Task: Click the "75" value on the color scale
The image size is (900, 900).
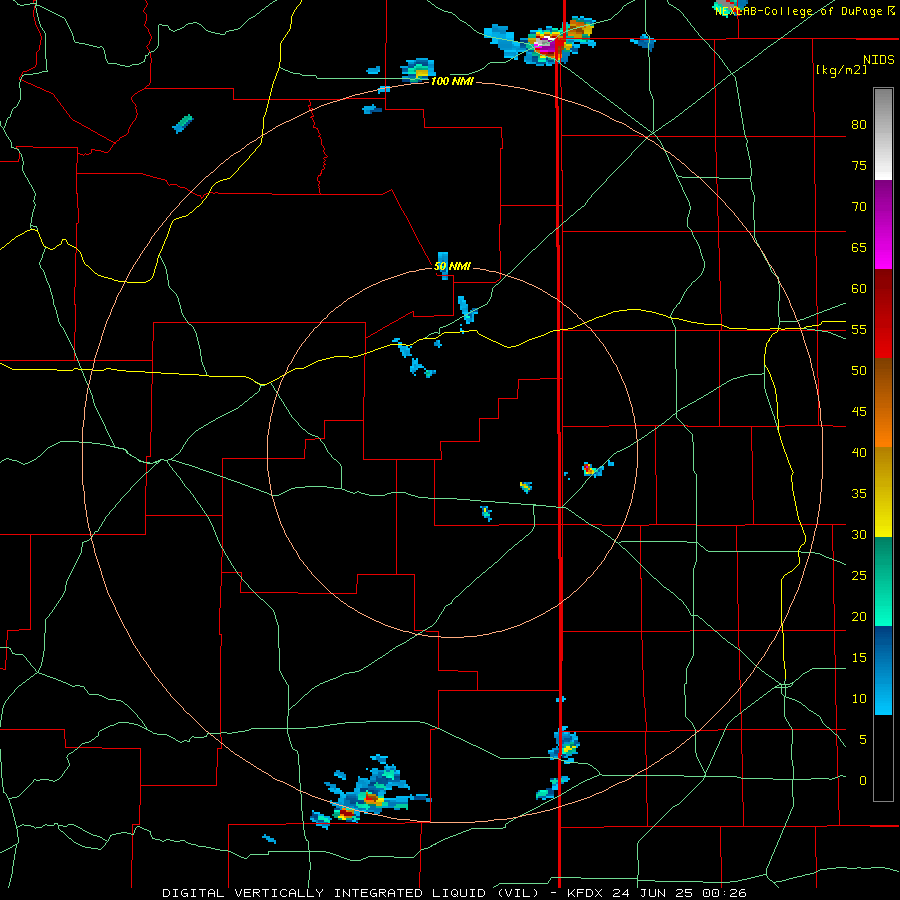Action: (859, 165)
